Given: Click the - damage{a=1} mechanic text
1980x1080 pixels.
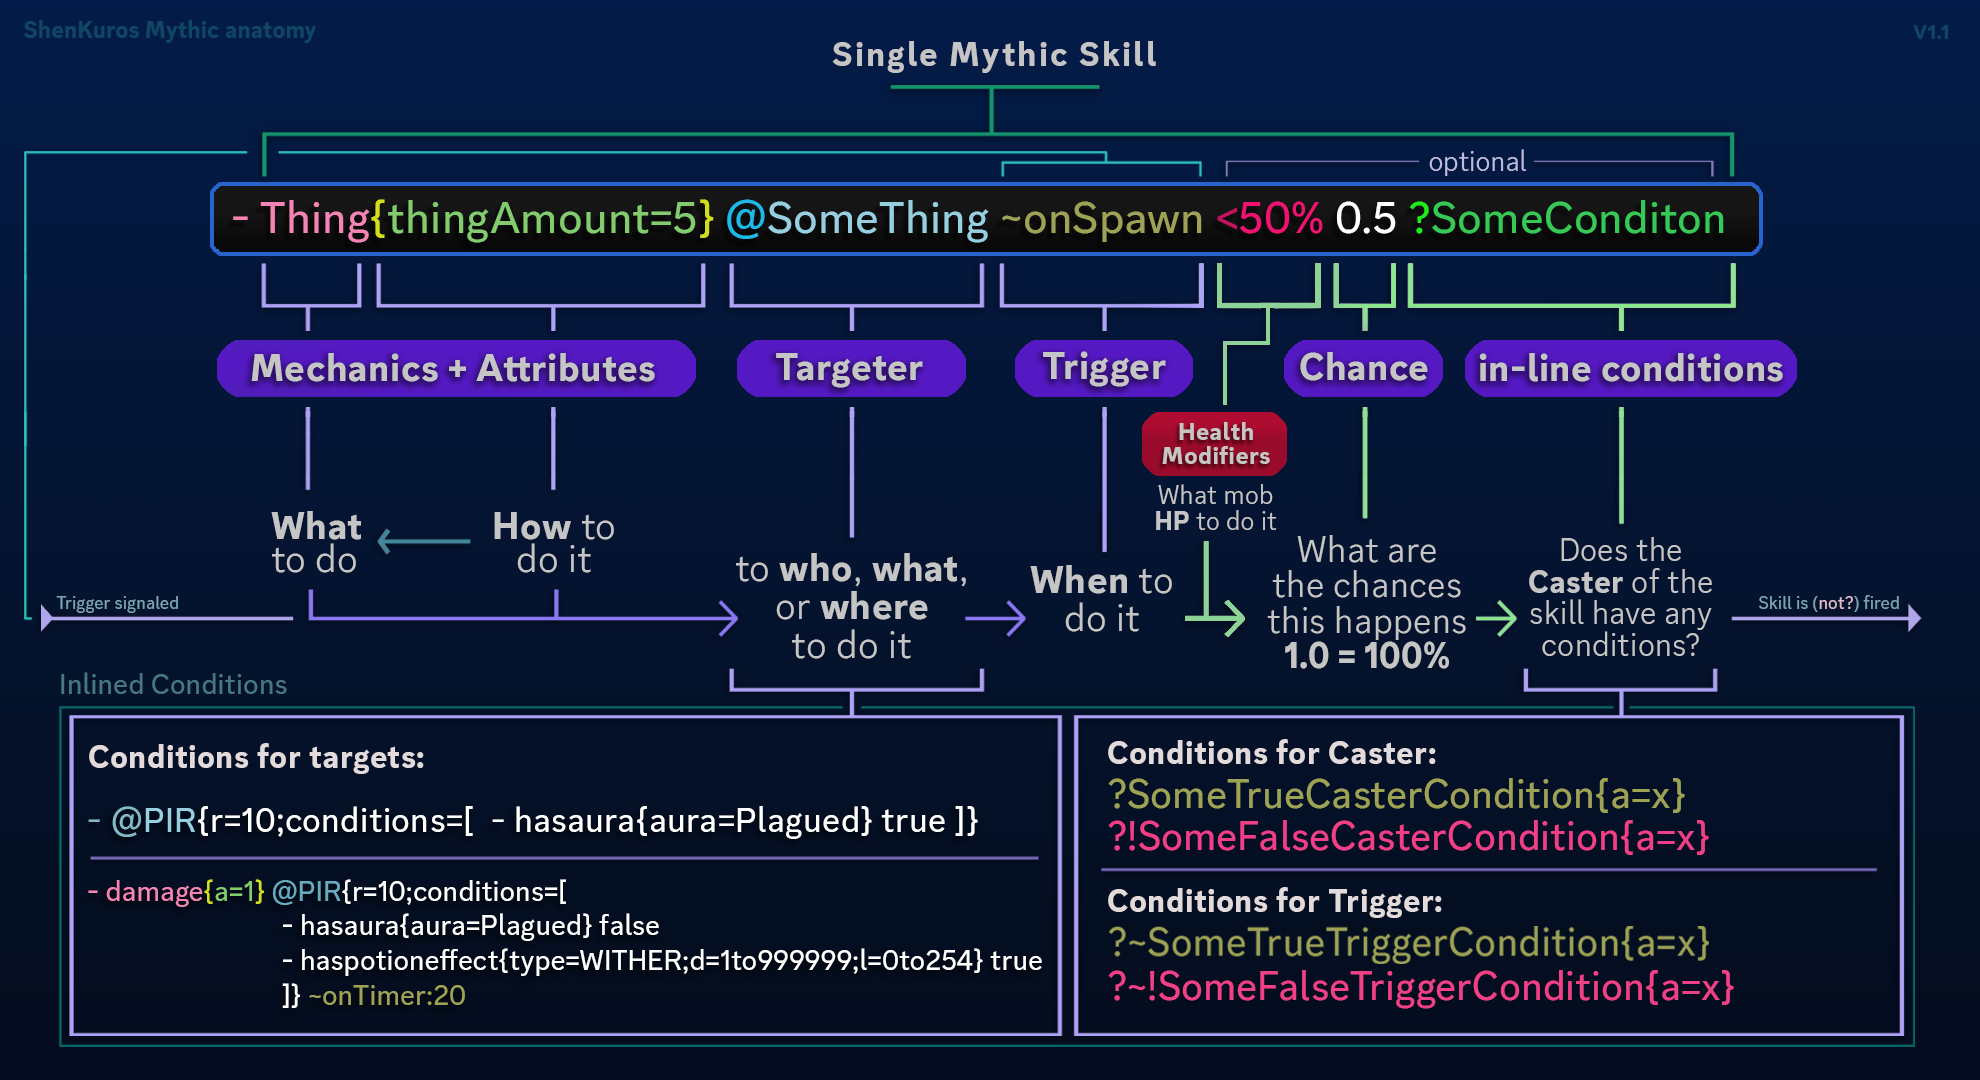Looking at the screenshot, I should [x=176, y=891].
